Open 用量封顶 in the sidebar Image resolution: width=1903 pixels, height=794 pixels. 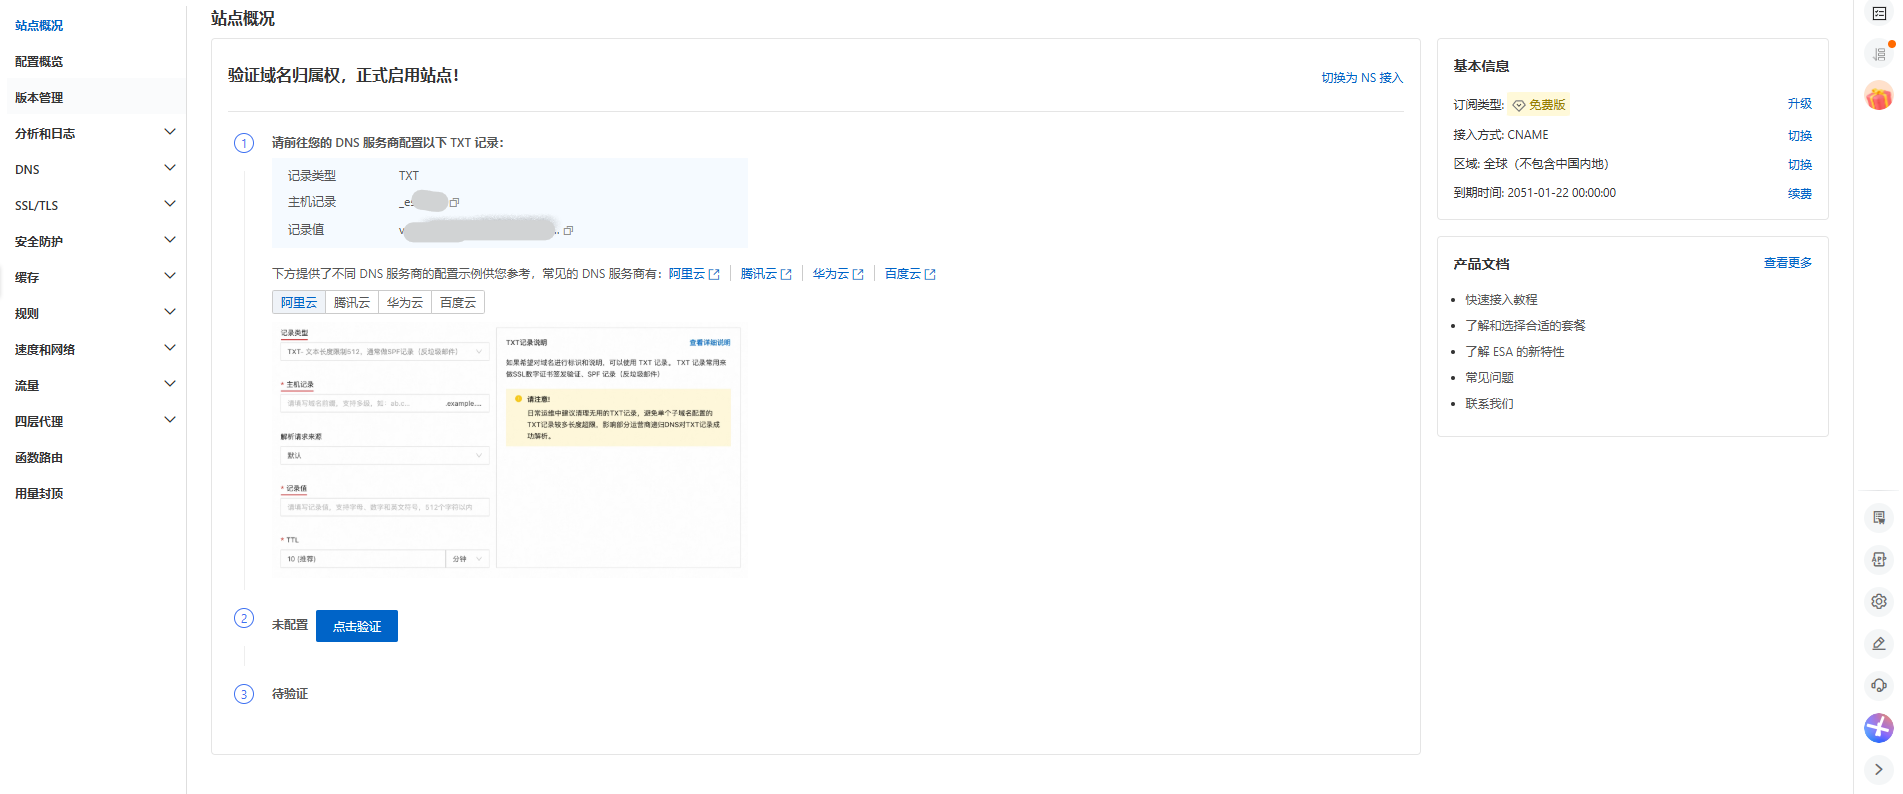pos(39,493)
